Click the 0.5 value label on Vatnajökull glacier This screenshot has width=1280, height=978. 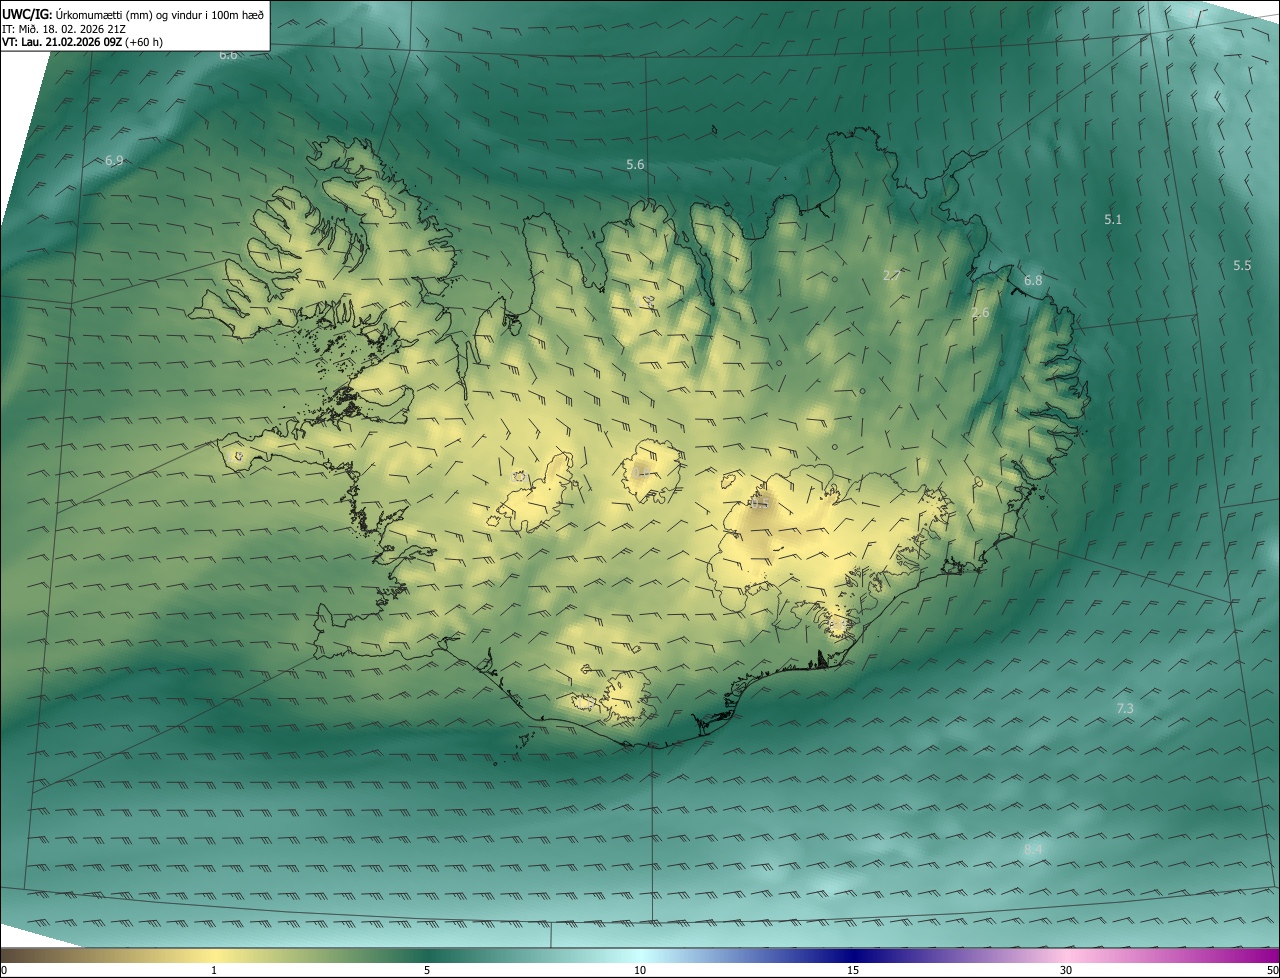coord(760,503)
